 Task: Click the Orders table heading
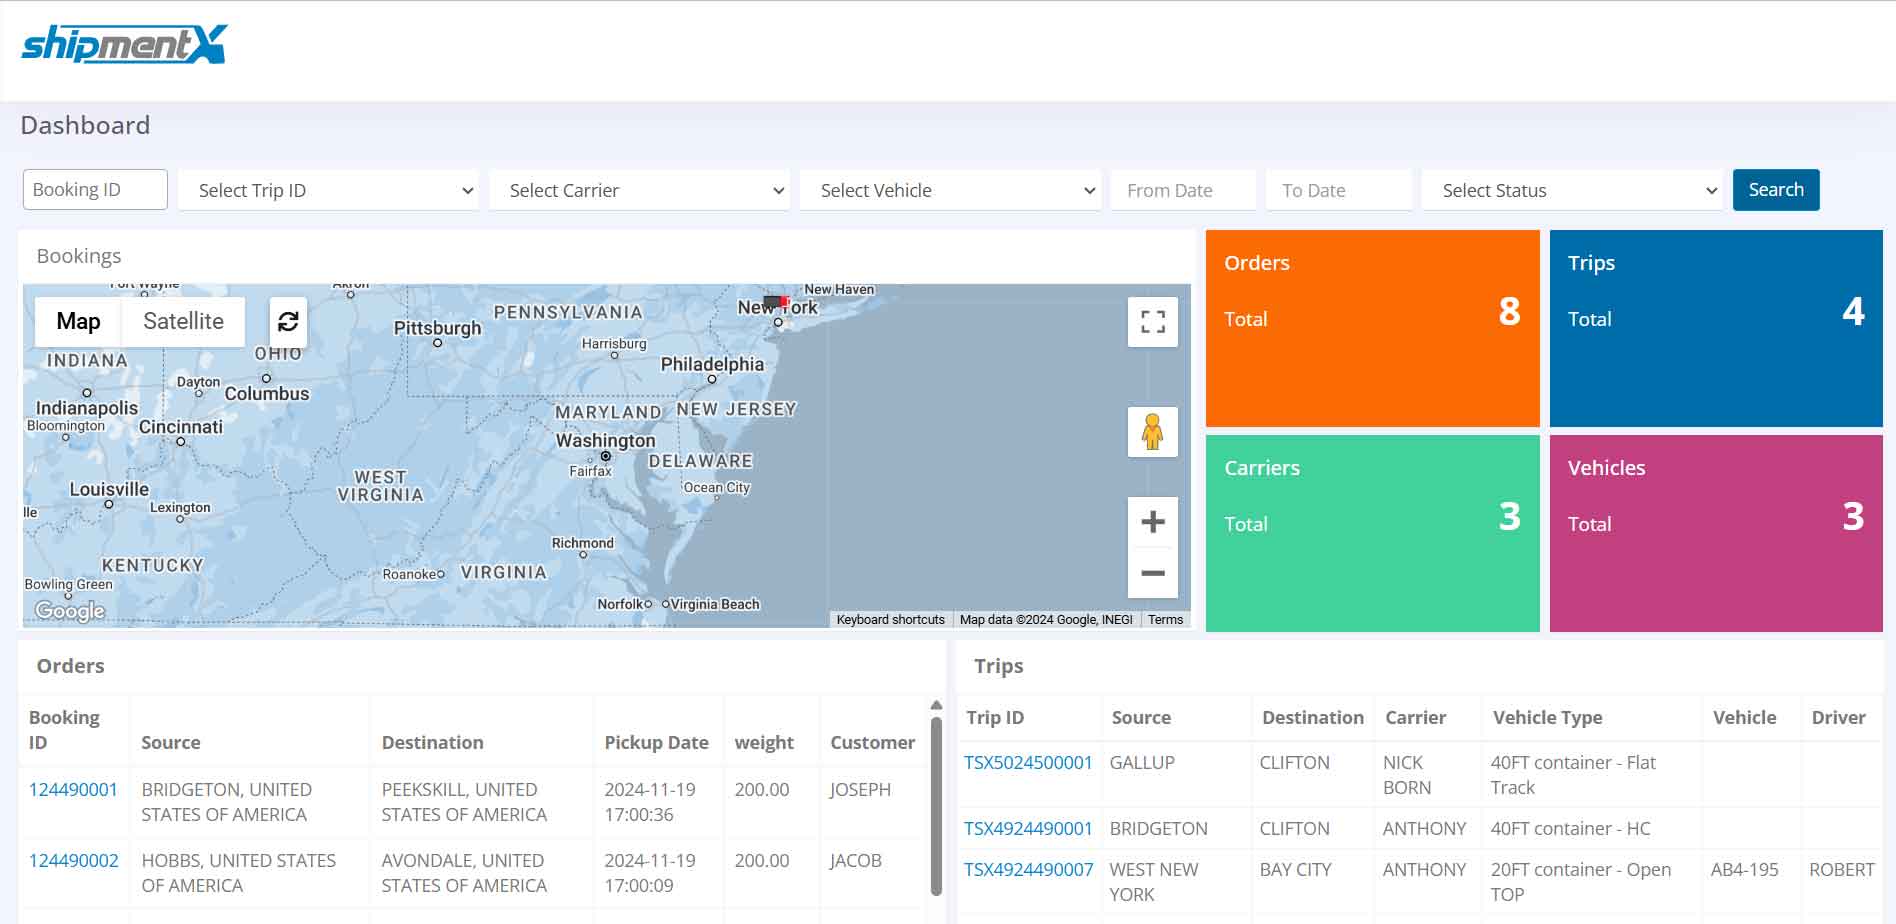tap(70, 666)
